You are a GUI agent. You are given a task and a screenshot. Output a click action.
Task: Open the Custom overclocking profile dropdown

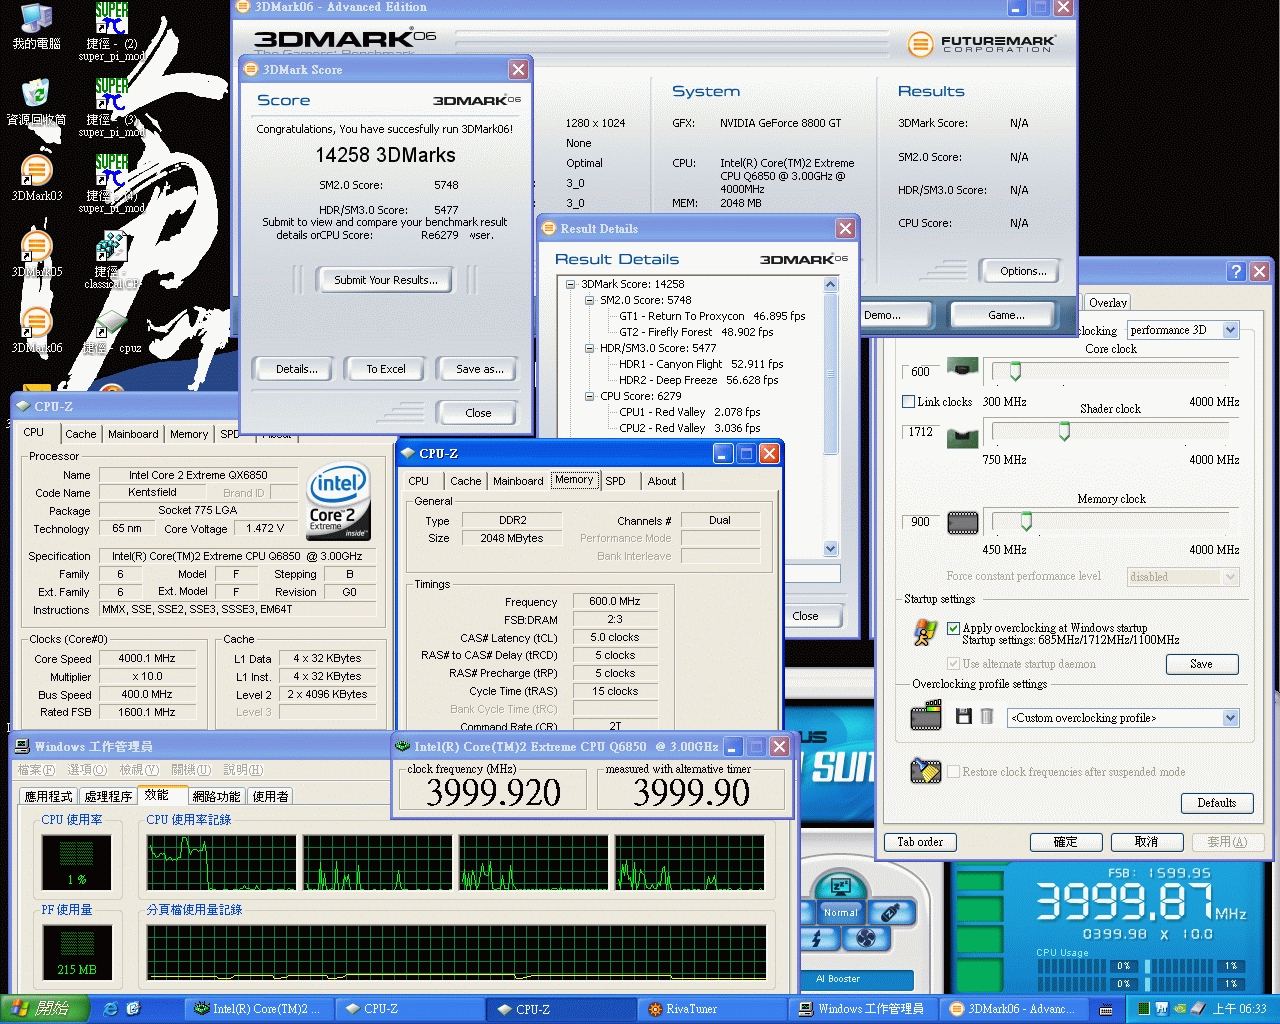tap(1231, 718)
